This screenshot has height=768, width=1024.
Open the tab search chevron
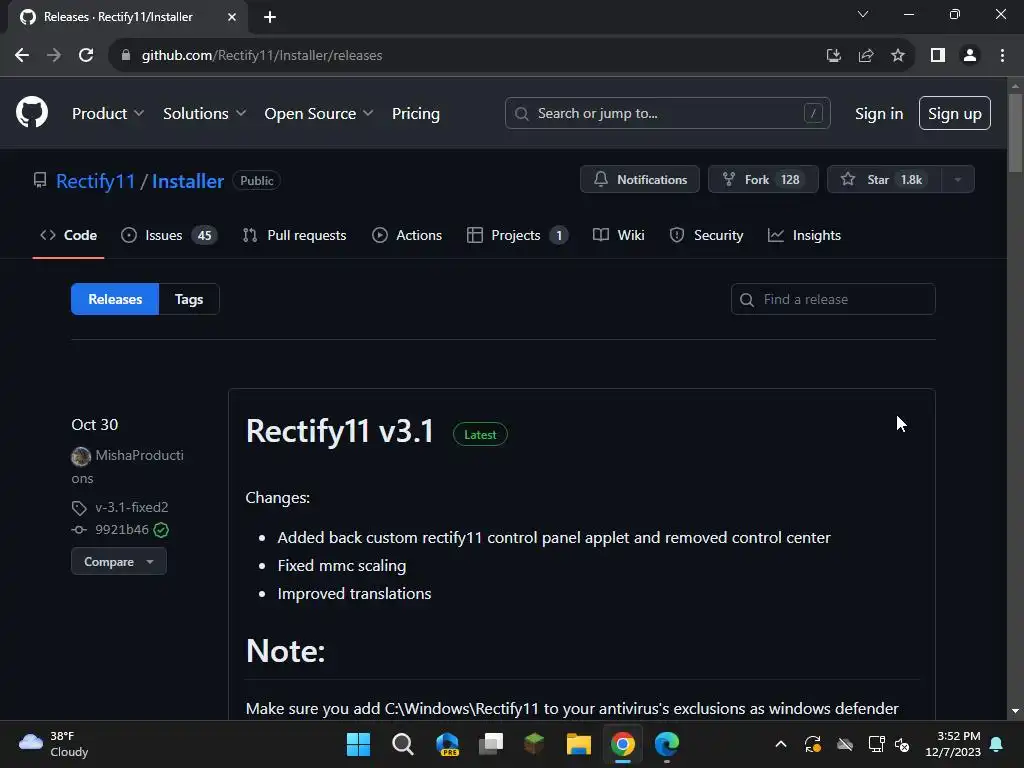pyautogui.click(x=863, y=14)
